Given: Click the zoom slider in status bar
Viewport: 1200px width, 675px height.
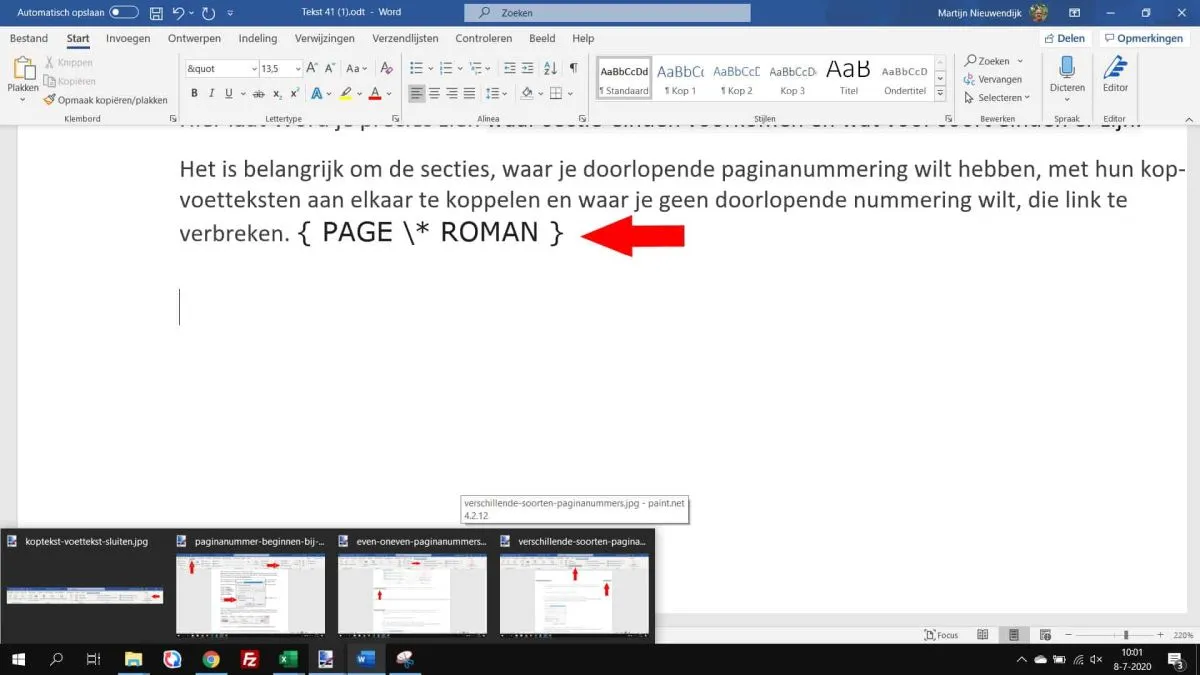Looking at the screenshot, I should (x=1126, y=635).
